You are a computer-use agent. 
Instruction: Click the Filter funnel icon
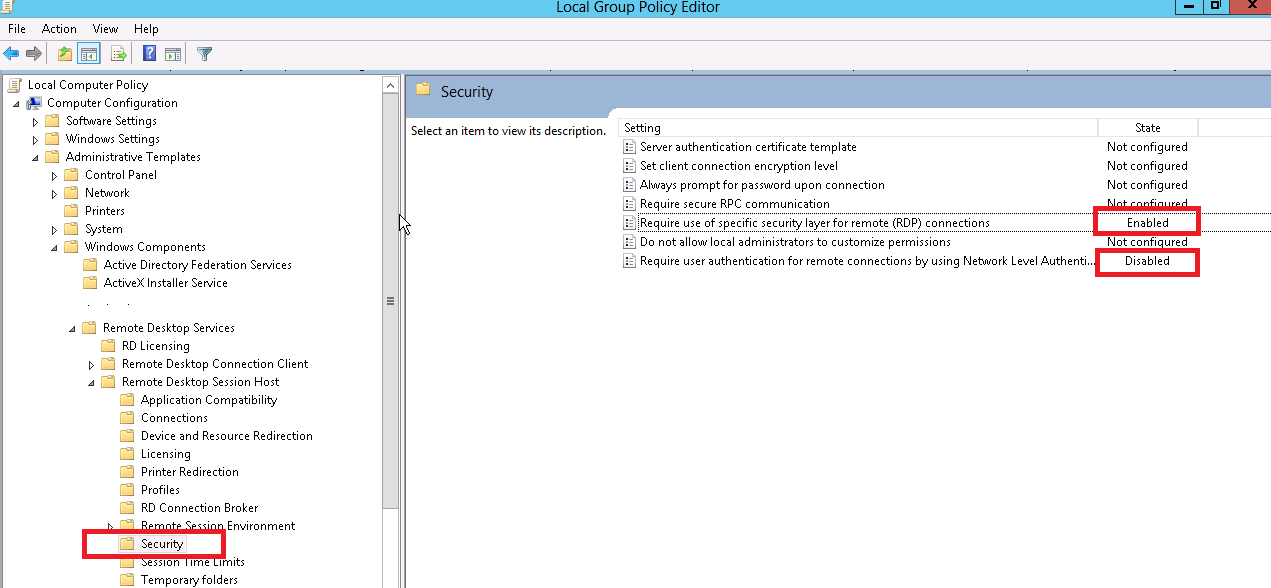(x=204, y=54)
